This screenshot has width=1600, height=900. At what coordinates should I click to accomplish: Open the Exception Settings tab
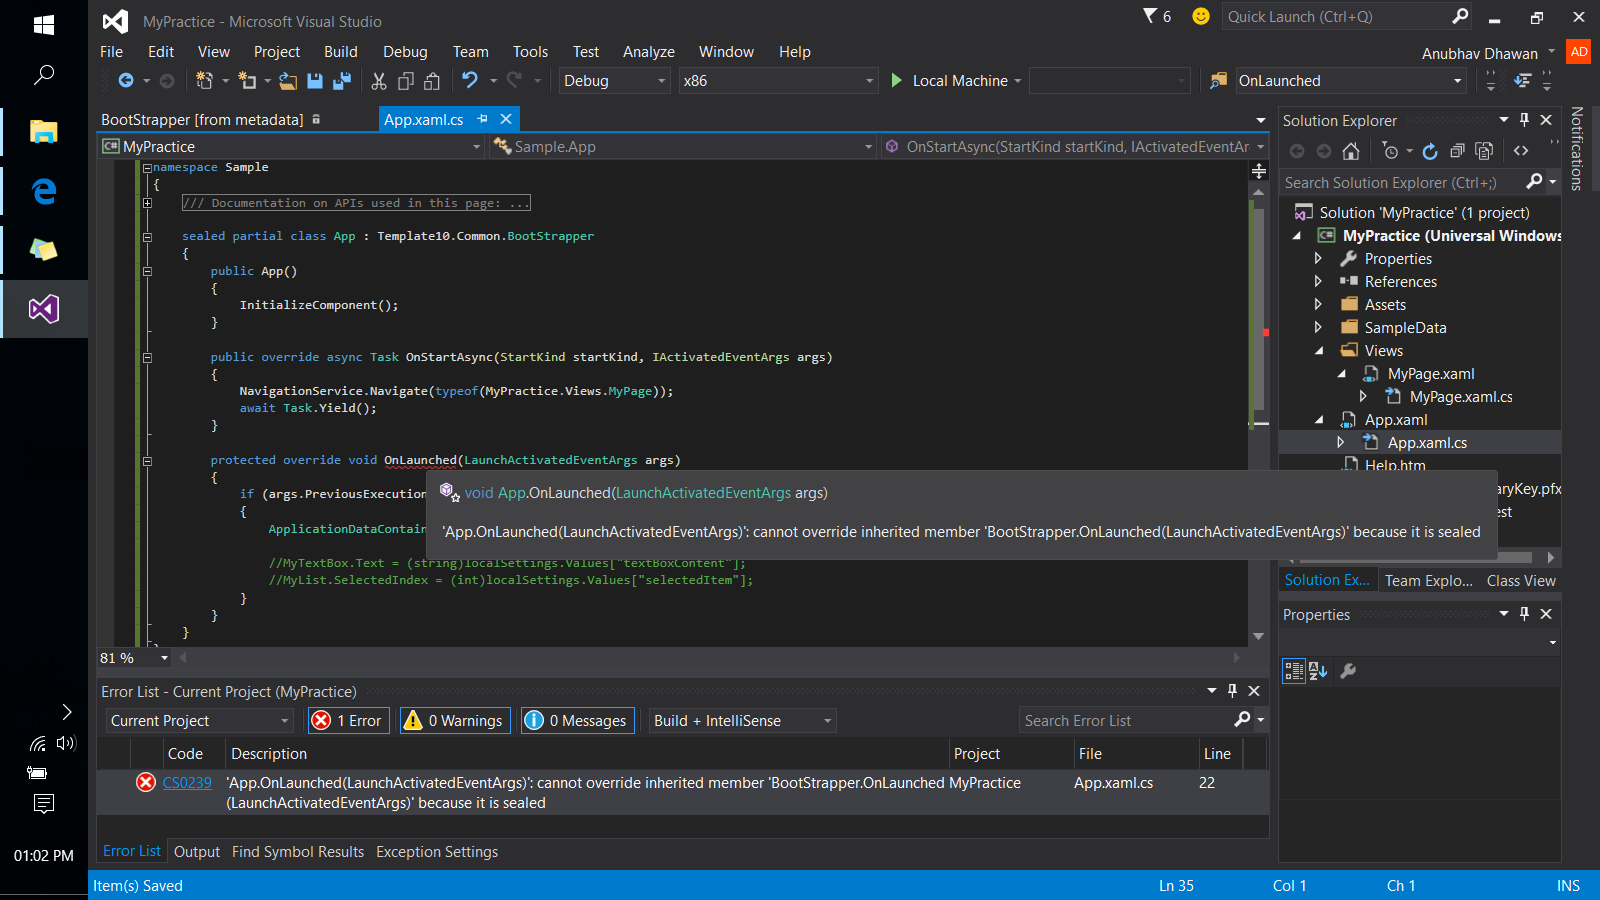point(437,852)
